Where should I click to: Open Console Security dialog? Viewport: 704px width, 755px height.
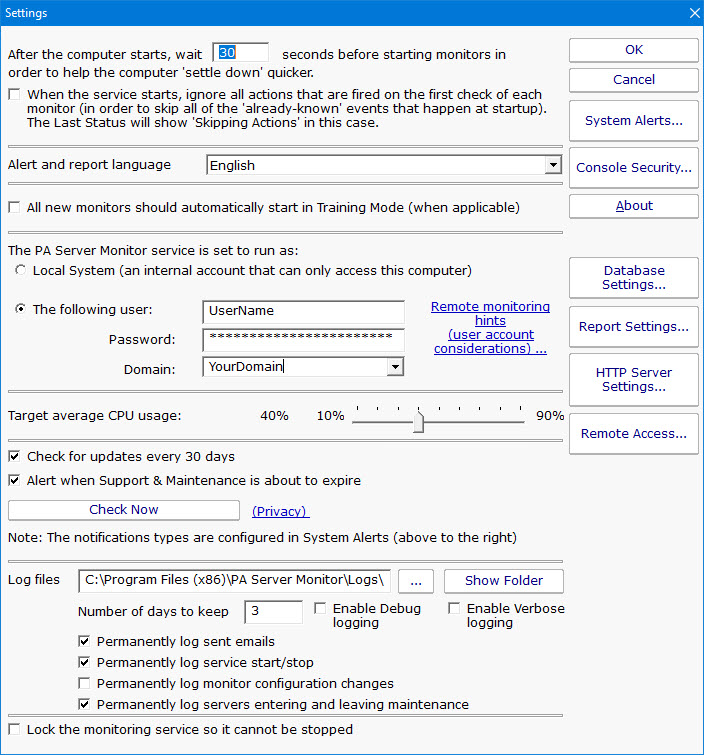click(633, 168)
